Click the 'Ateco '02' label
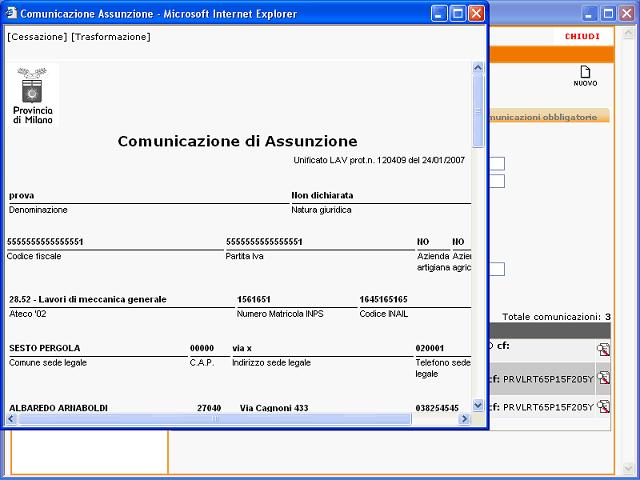 pyautogui.click(x=27, y=314)
